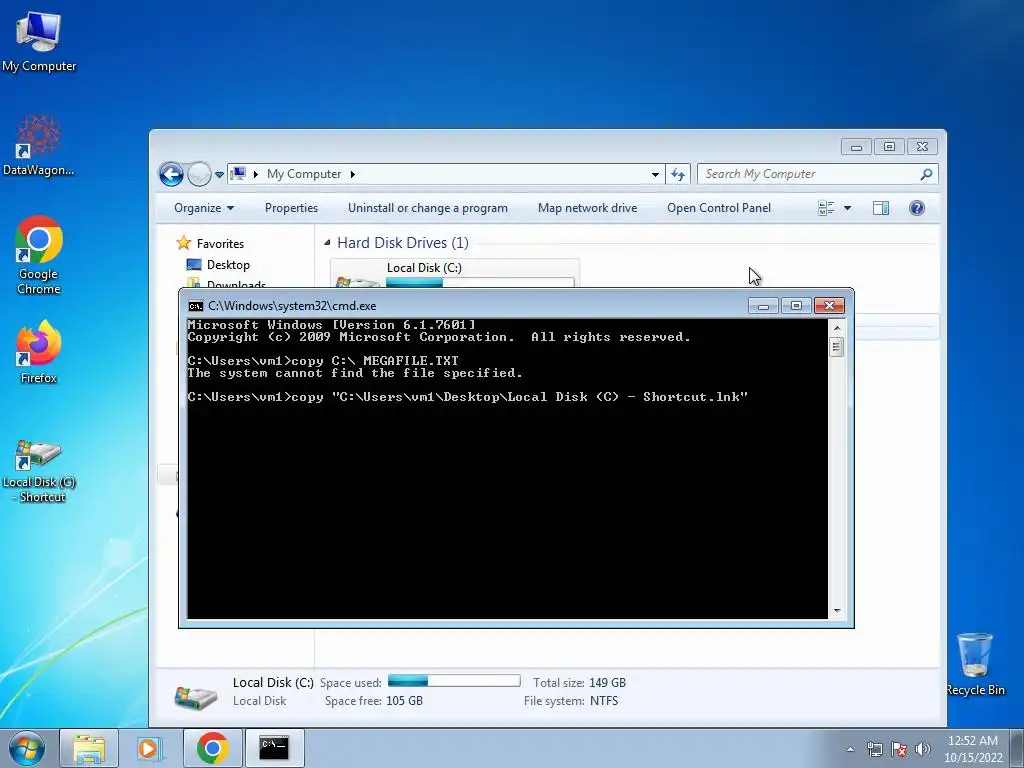
Task: Click Properties in Explorer toolbar
Action: pyautogui.click(x=291, y=208)
